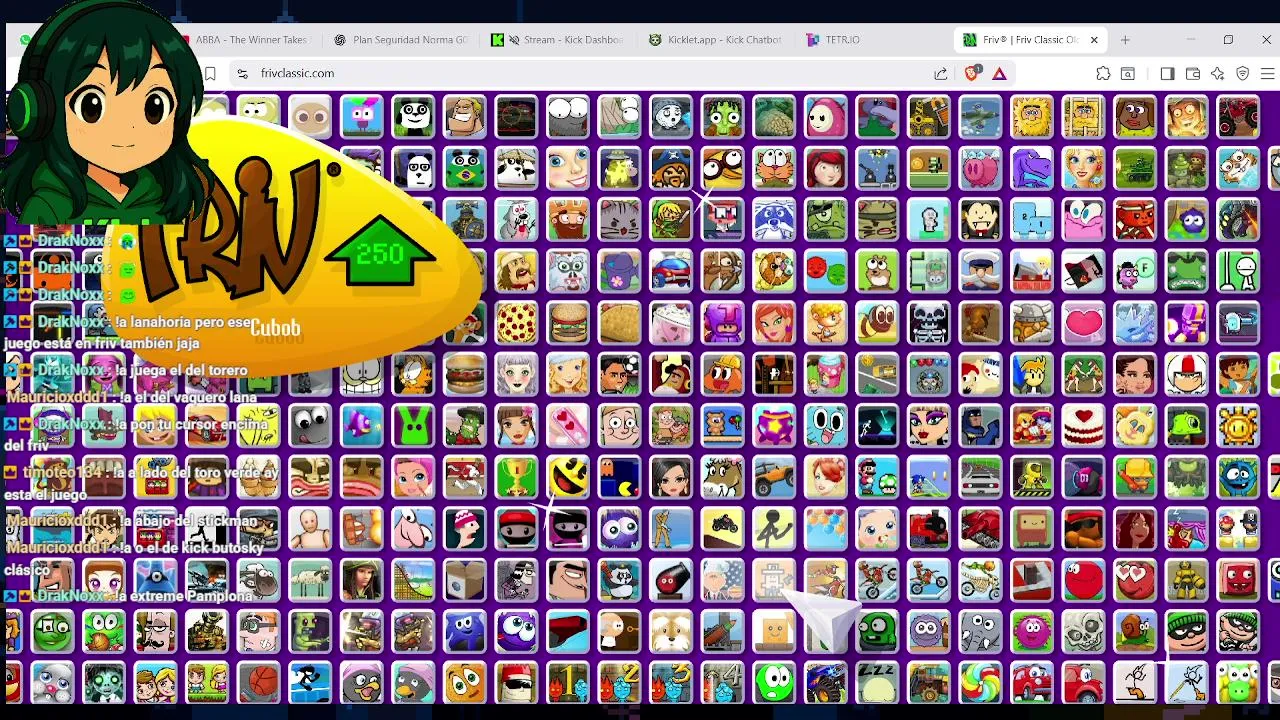Open the sleeping Zzz game thumbnail
The width and height of the screenshot is (1280, 720).
(877, 683)
